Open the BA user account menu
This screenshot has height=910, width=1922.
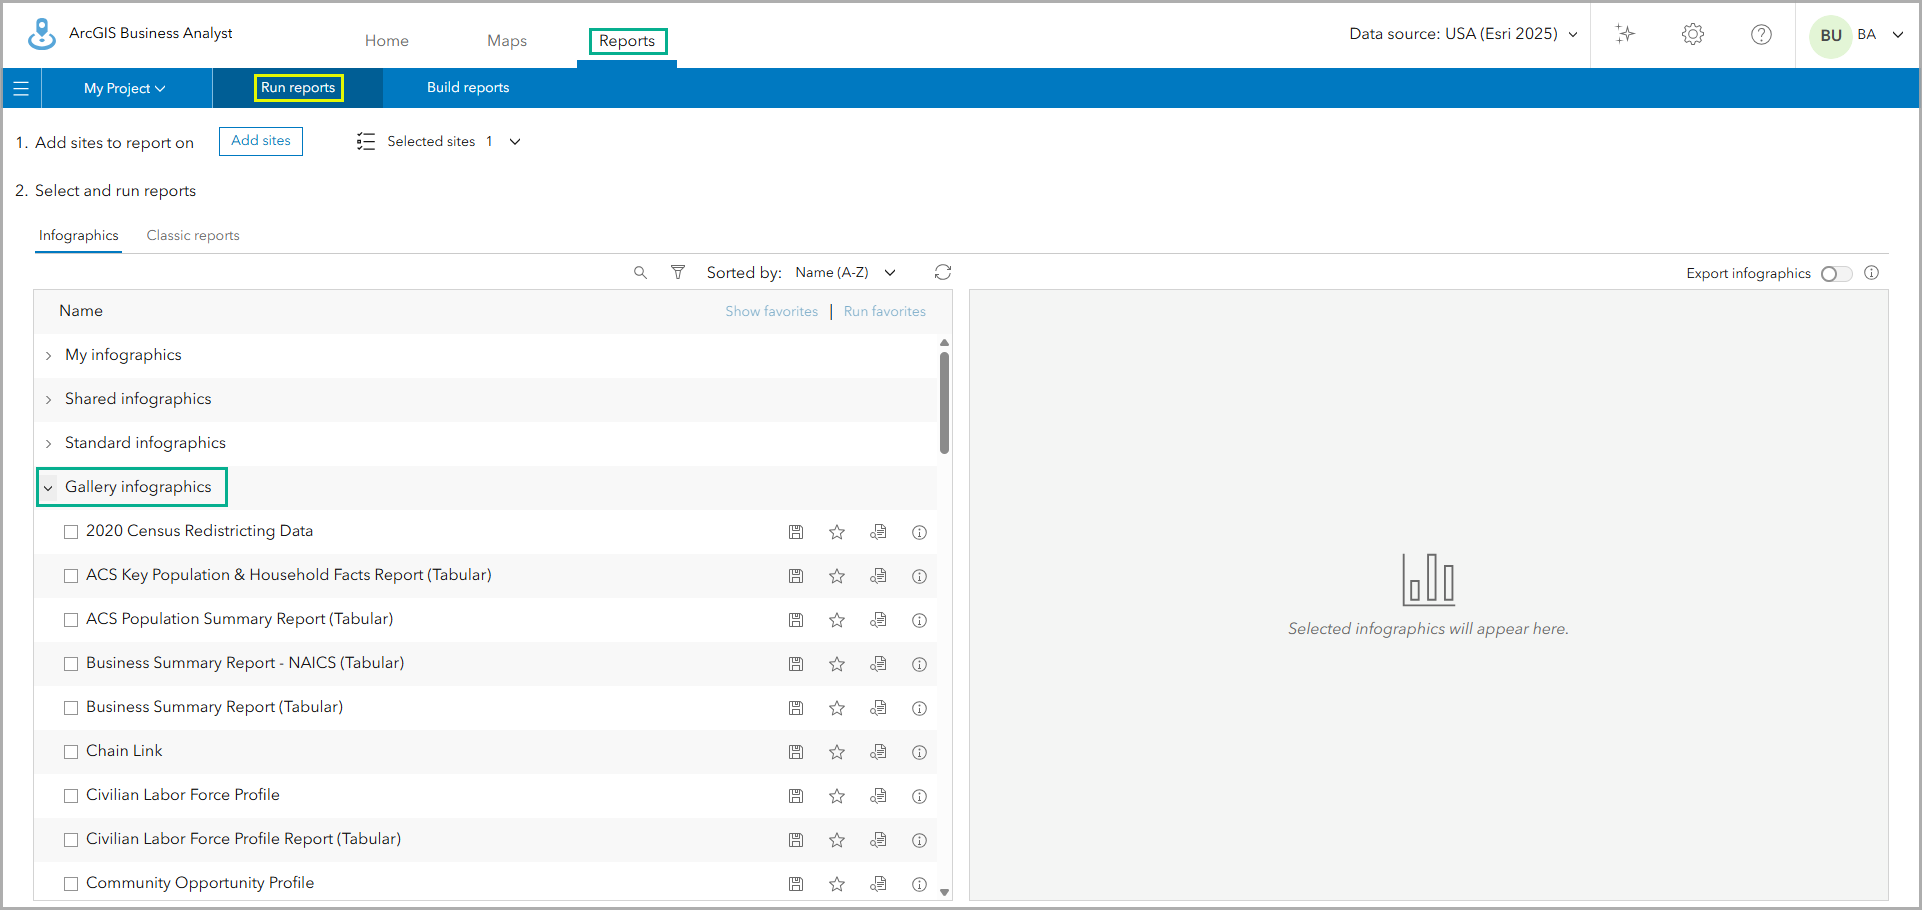1857,35
